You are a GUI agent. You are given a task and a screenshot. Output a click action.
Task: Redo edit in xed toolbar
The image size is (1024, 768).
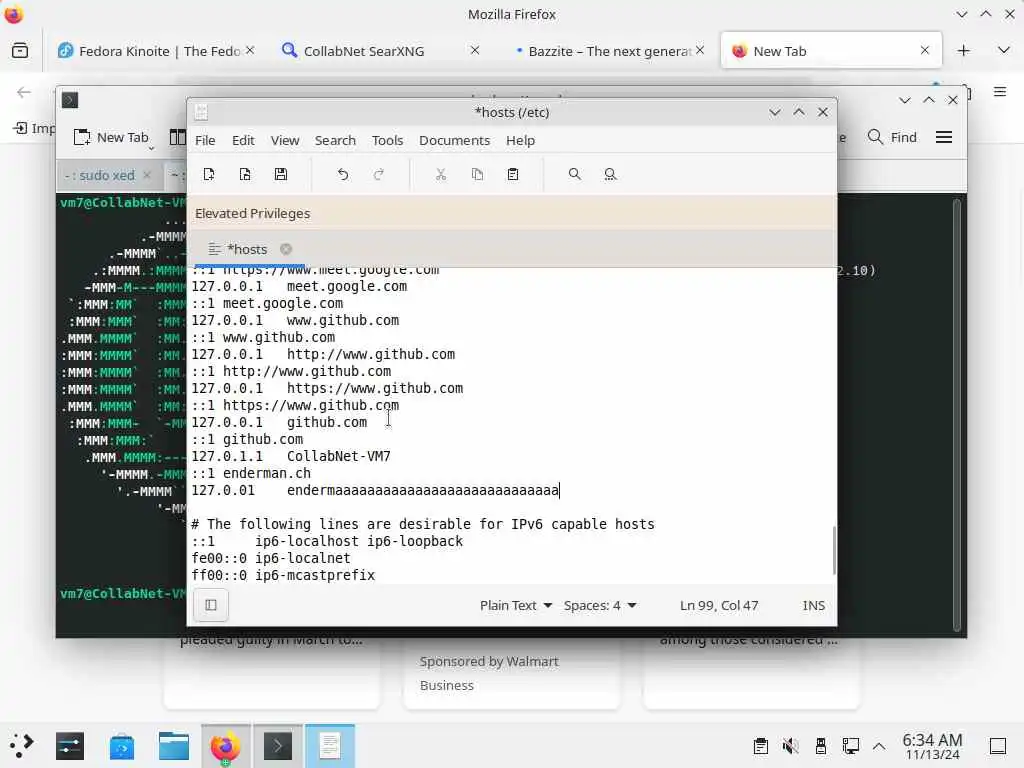379,174
